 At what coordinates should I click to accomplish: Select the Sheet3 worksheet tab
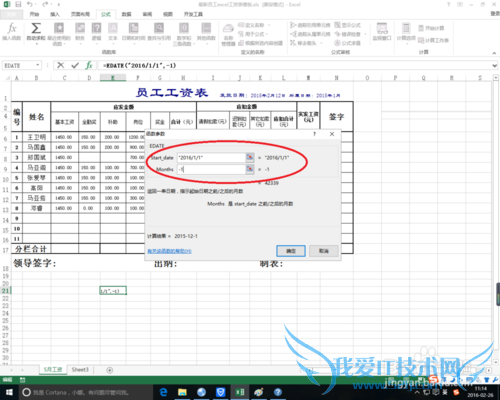[x=80, y=370]
